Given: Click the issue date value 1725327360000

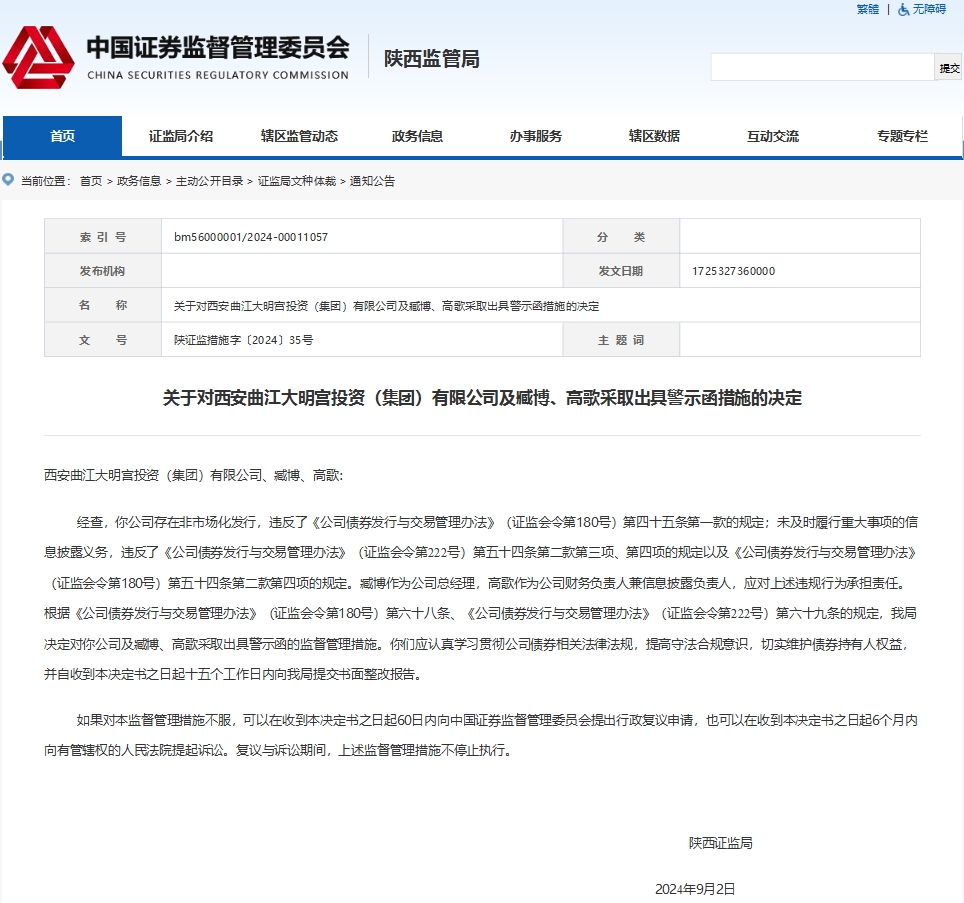Looking at the screenshot, I should pos(733,271).
